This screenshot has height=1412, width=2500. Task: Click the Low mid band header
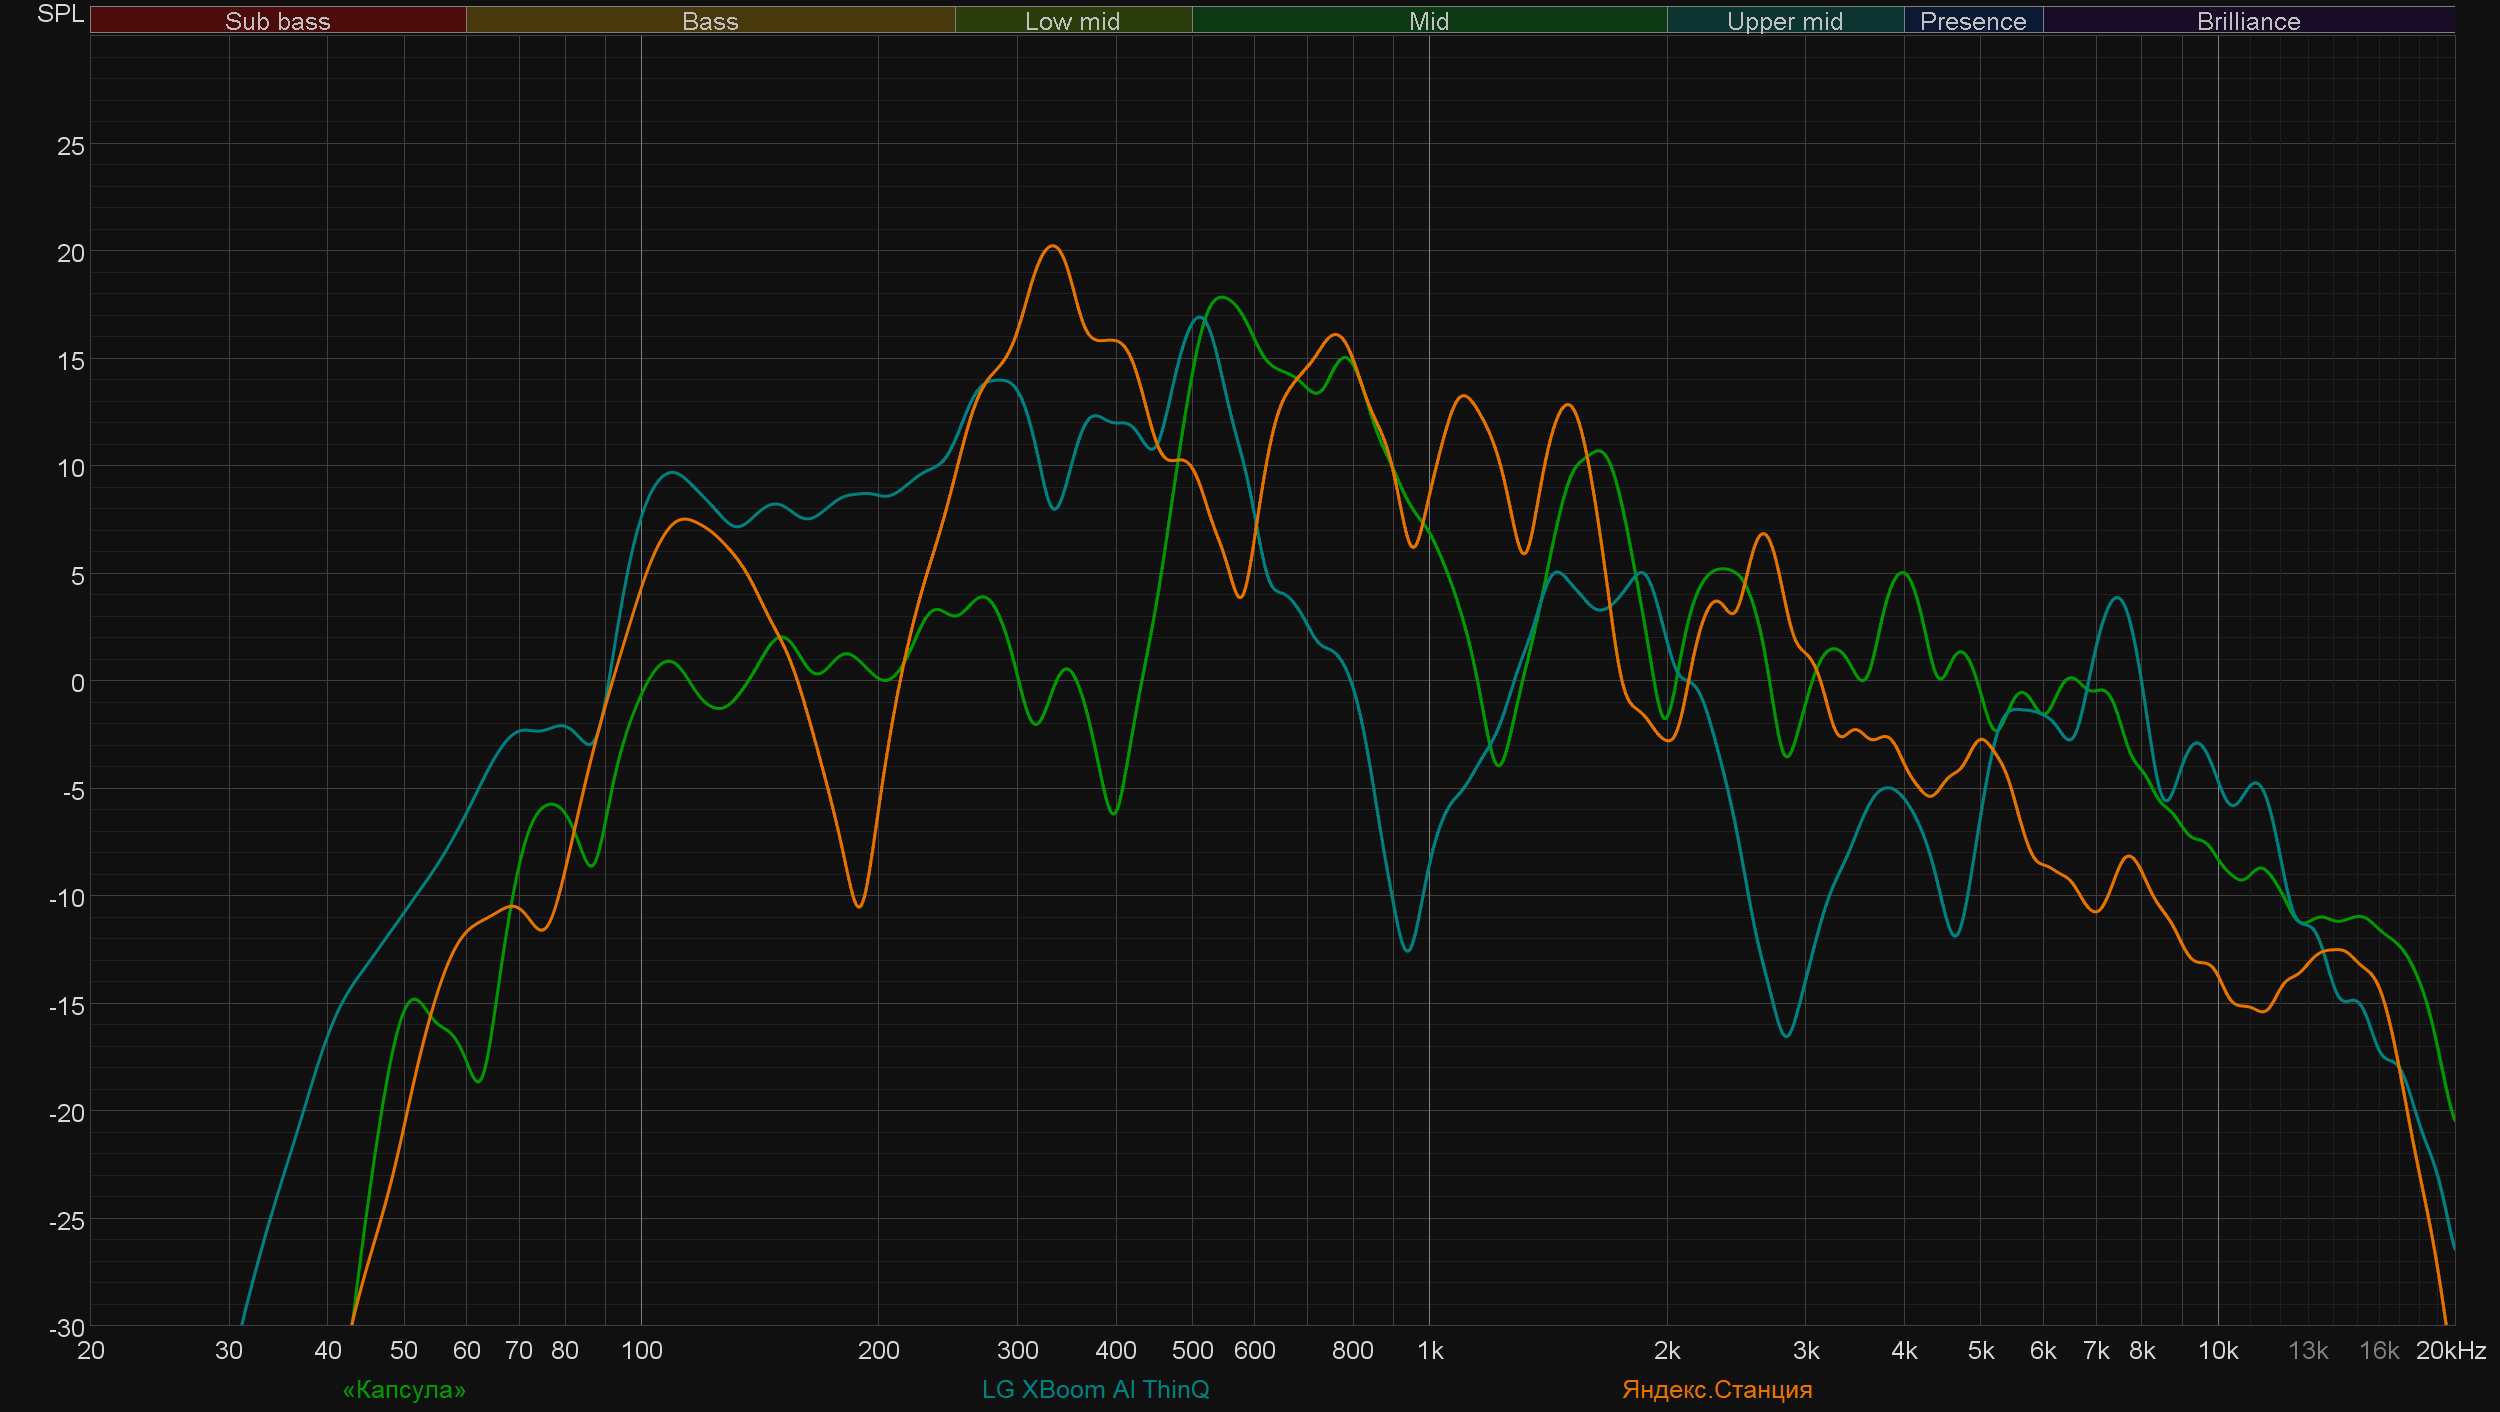pyautogui.click(x=1072, y=21)
